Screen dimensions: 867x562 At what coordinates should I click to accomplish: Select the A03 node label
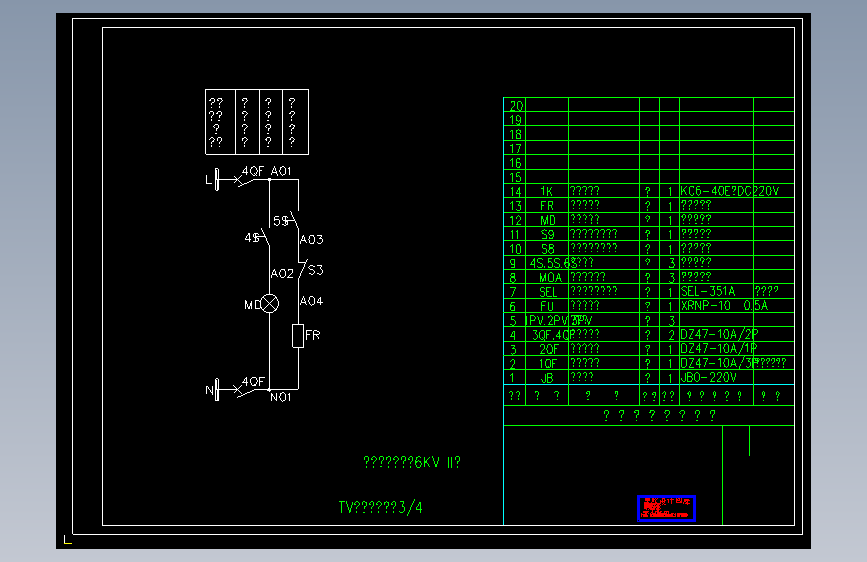pyautogui.click(x=311, y=240)
